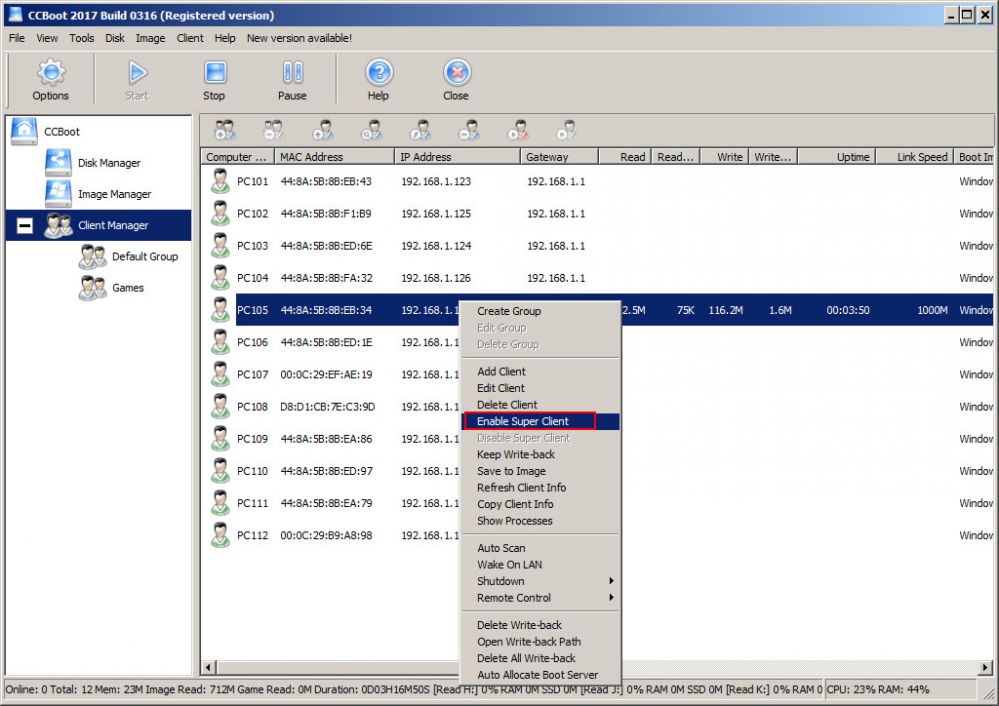
Task: Choose Auto Scan from context menu
Action: 540,548
